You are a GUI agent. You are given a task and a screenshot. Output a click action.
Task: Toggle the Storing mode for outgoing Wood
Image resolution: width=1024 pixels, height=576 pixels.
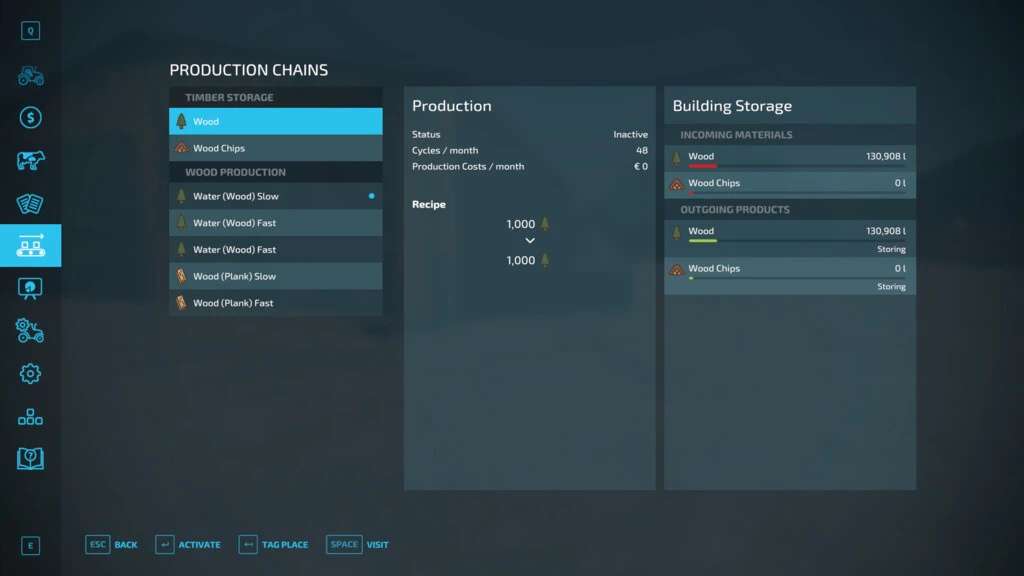(890, 249)
